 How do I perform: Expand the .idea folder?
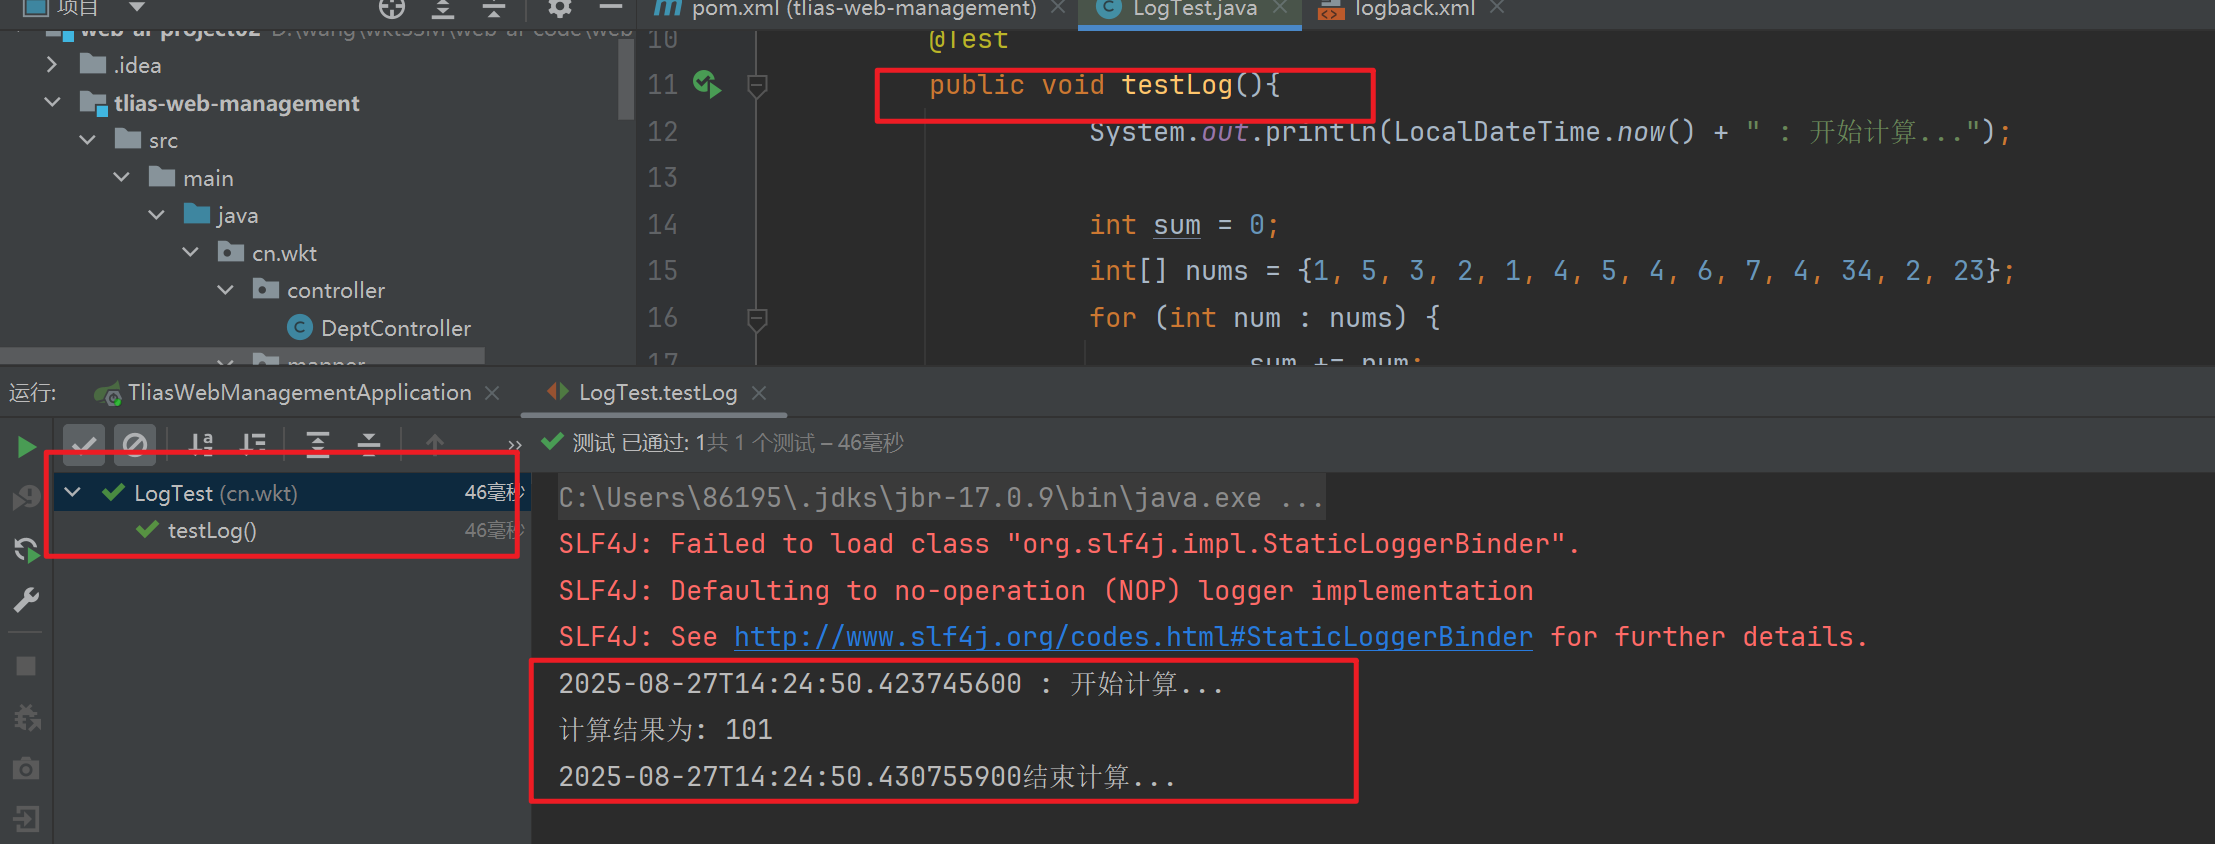click(x=52, y=65)
